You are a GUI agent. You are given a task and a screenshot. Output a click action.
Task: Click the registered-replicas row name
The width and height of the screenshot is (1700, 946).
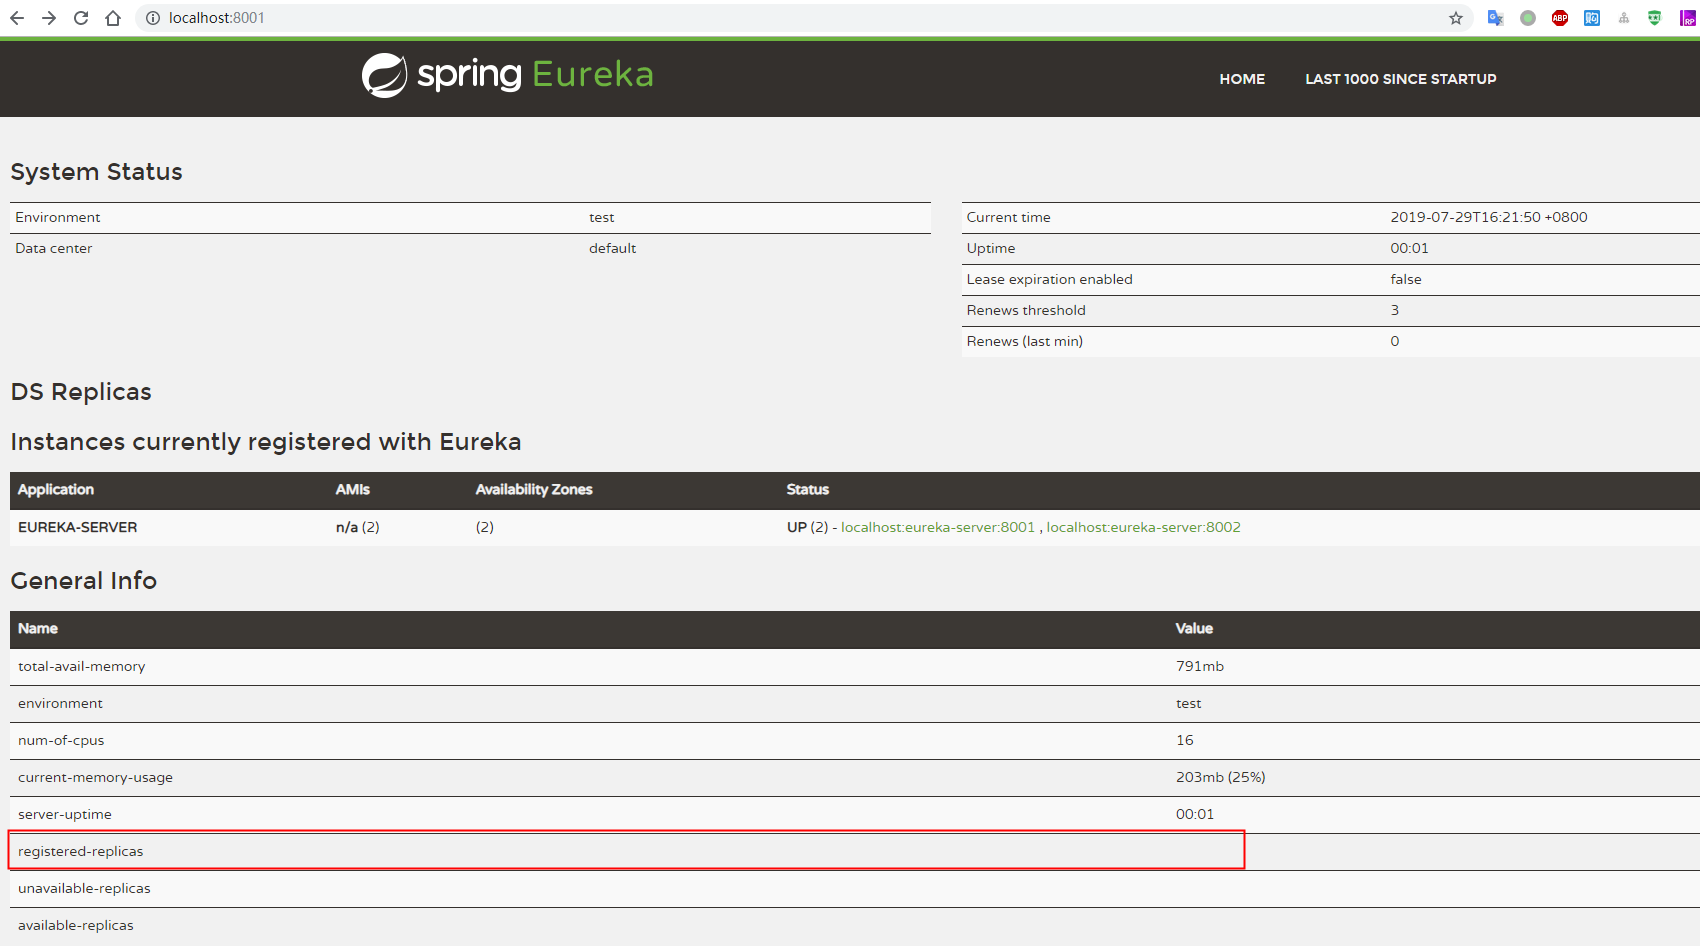click(x=80, y=851)
